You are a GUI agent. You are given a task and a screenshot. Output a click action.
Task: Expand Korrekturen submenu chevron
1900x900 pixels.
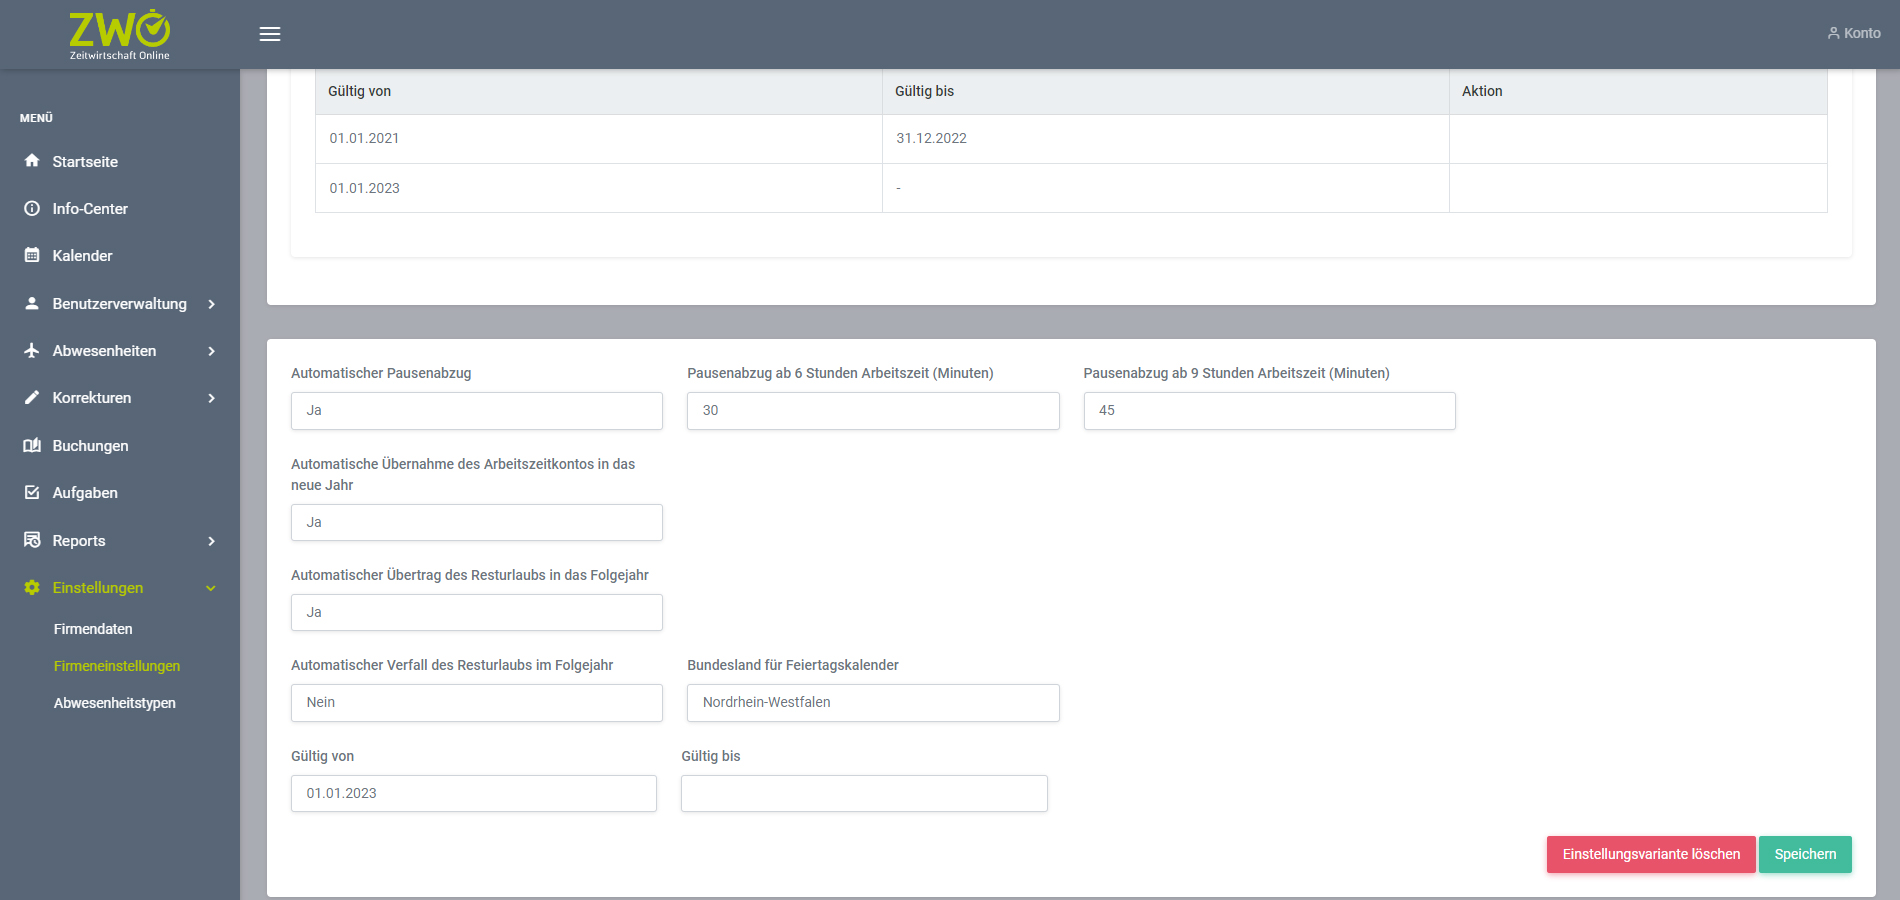(211, 398)
